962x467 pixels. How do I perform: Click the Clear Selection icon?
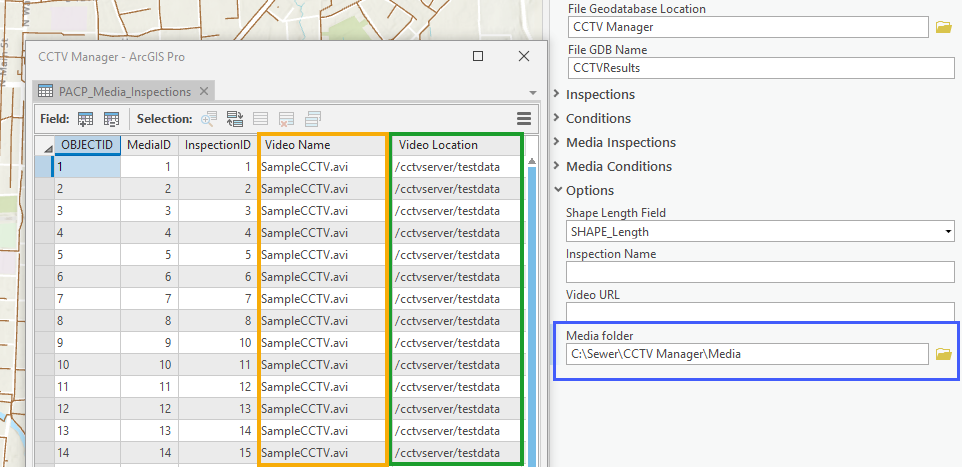coord(261,119)
